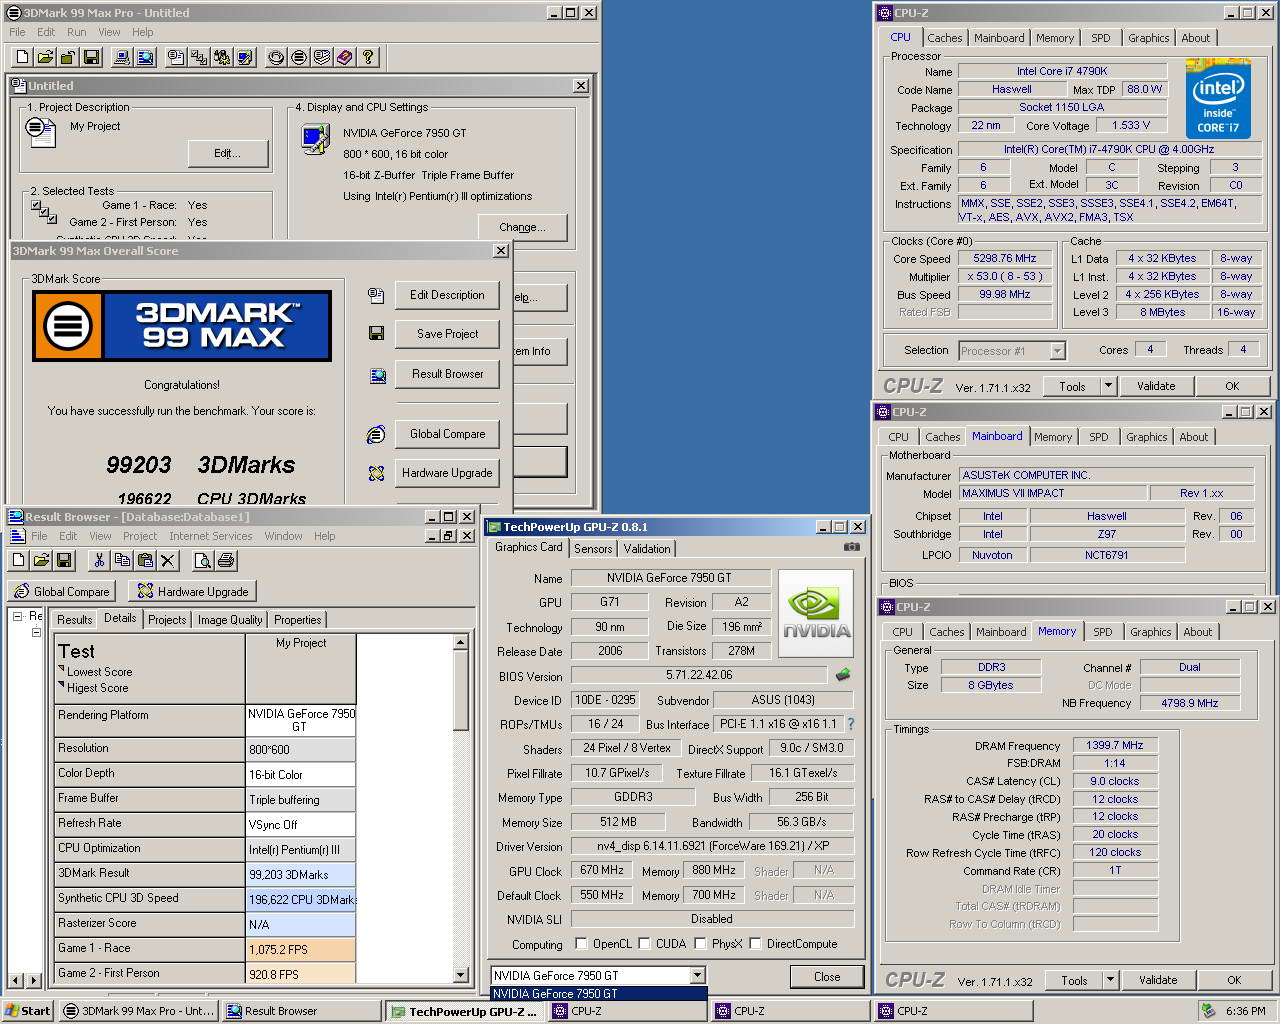Click the Print icon in Result Browser toolbar

pyautogui.click(x=225, y=560)
